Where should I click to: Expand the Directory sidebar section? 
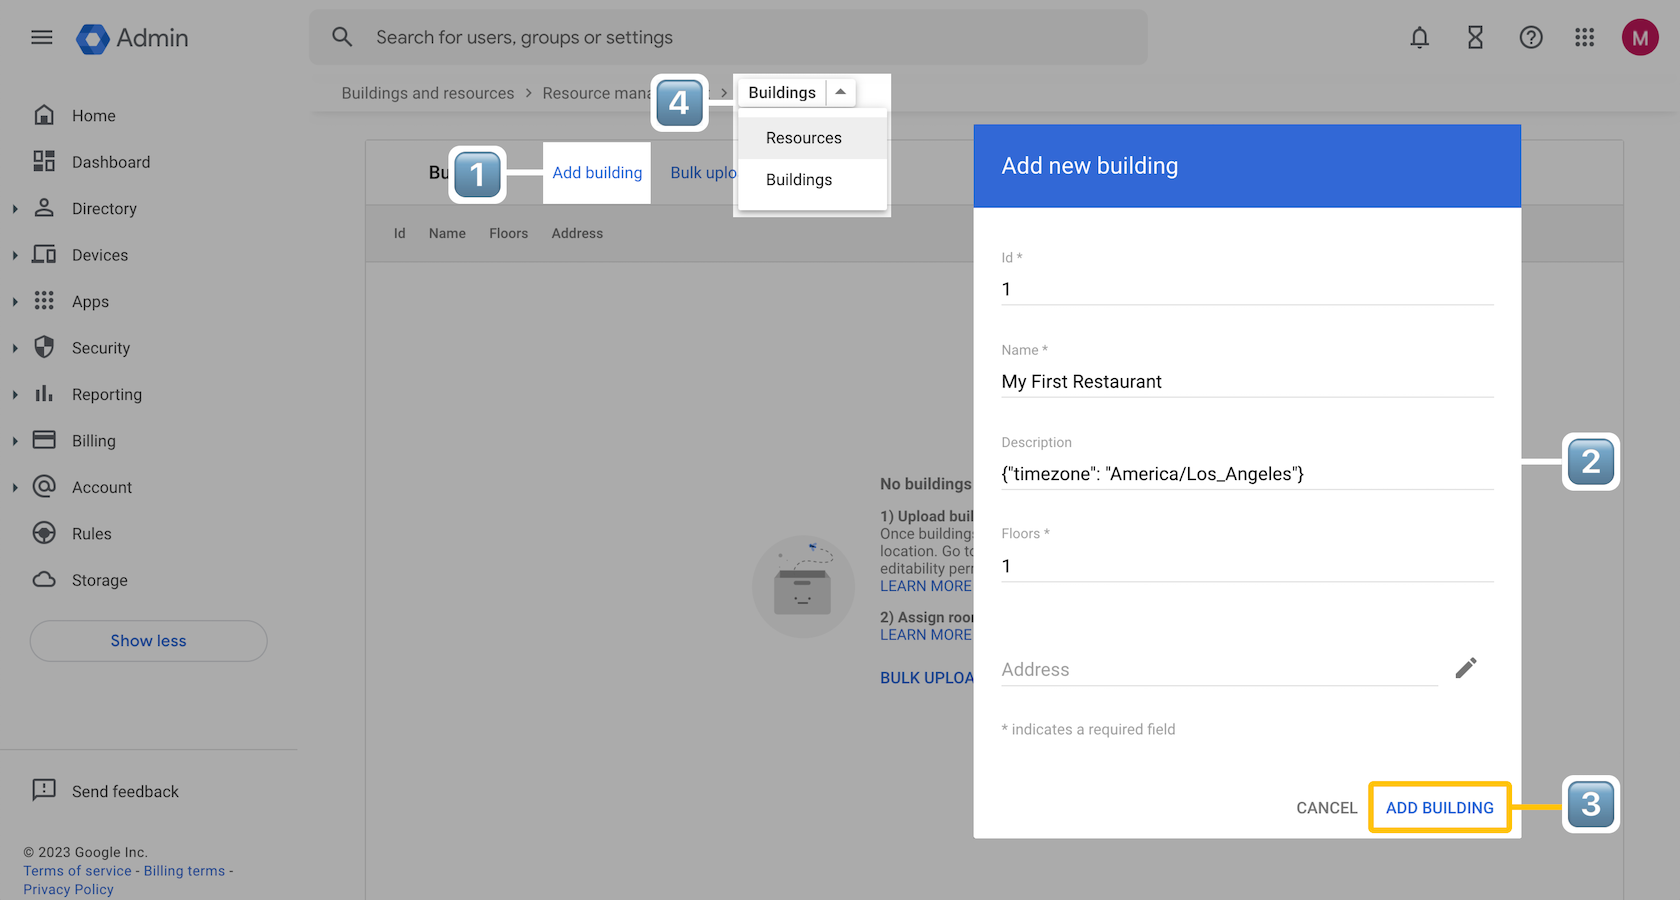[15, 209]
